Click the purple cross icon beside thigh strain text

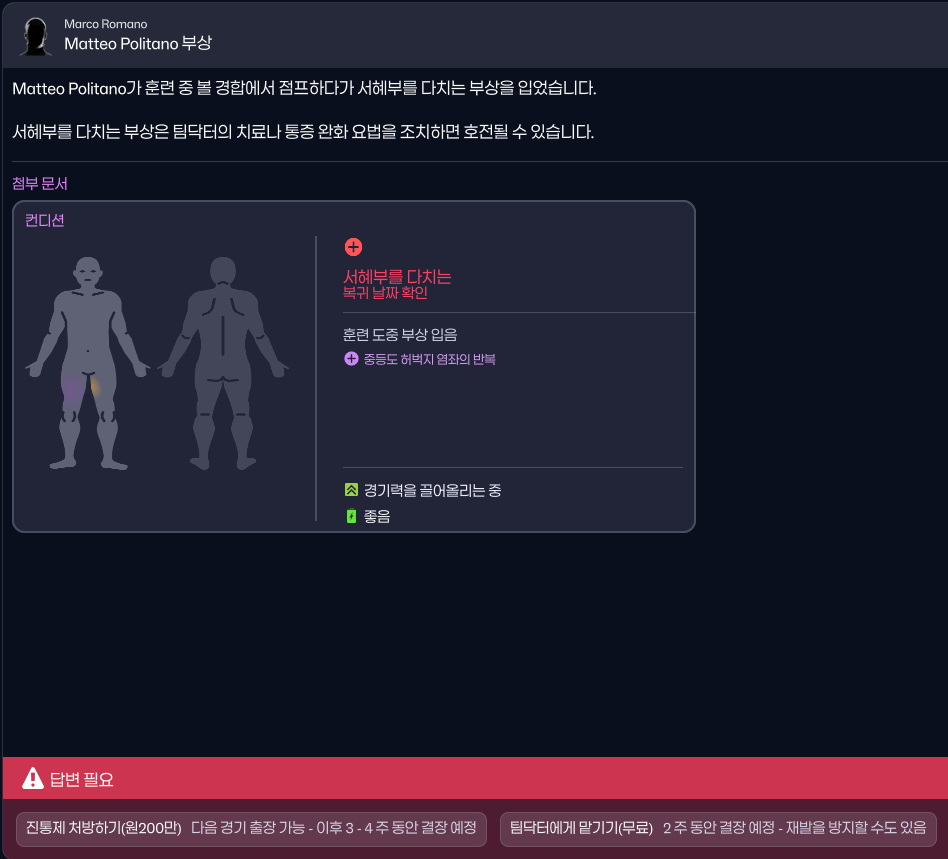click(351, 358)
